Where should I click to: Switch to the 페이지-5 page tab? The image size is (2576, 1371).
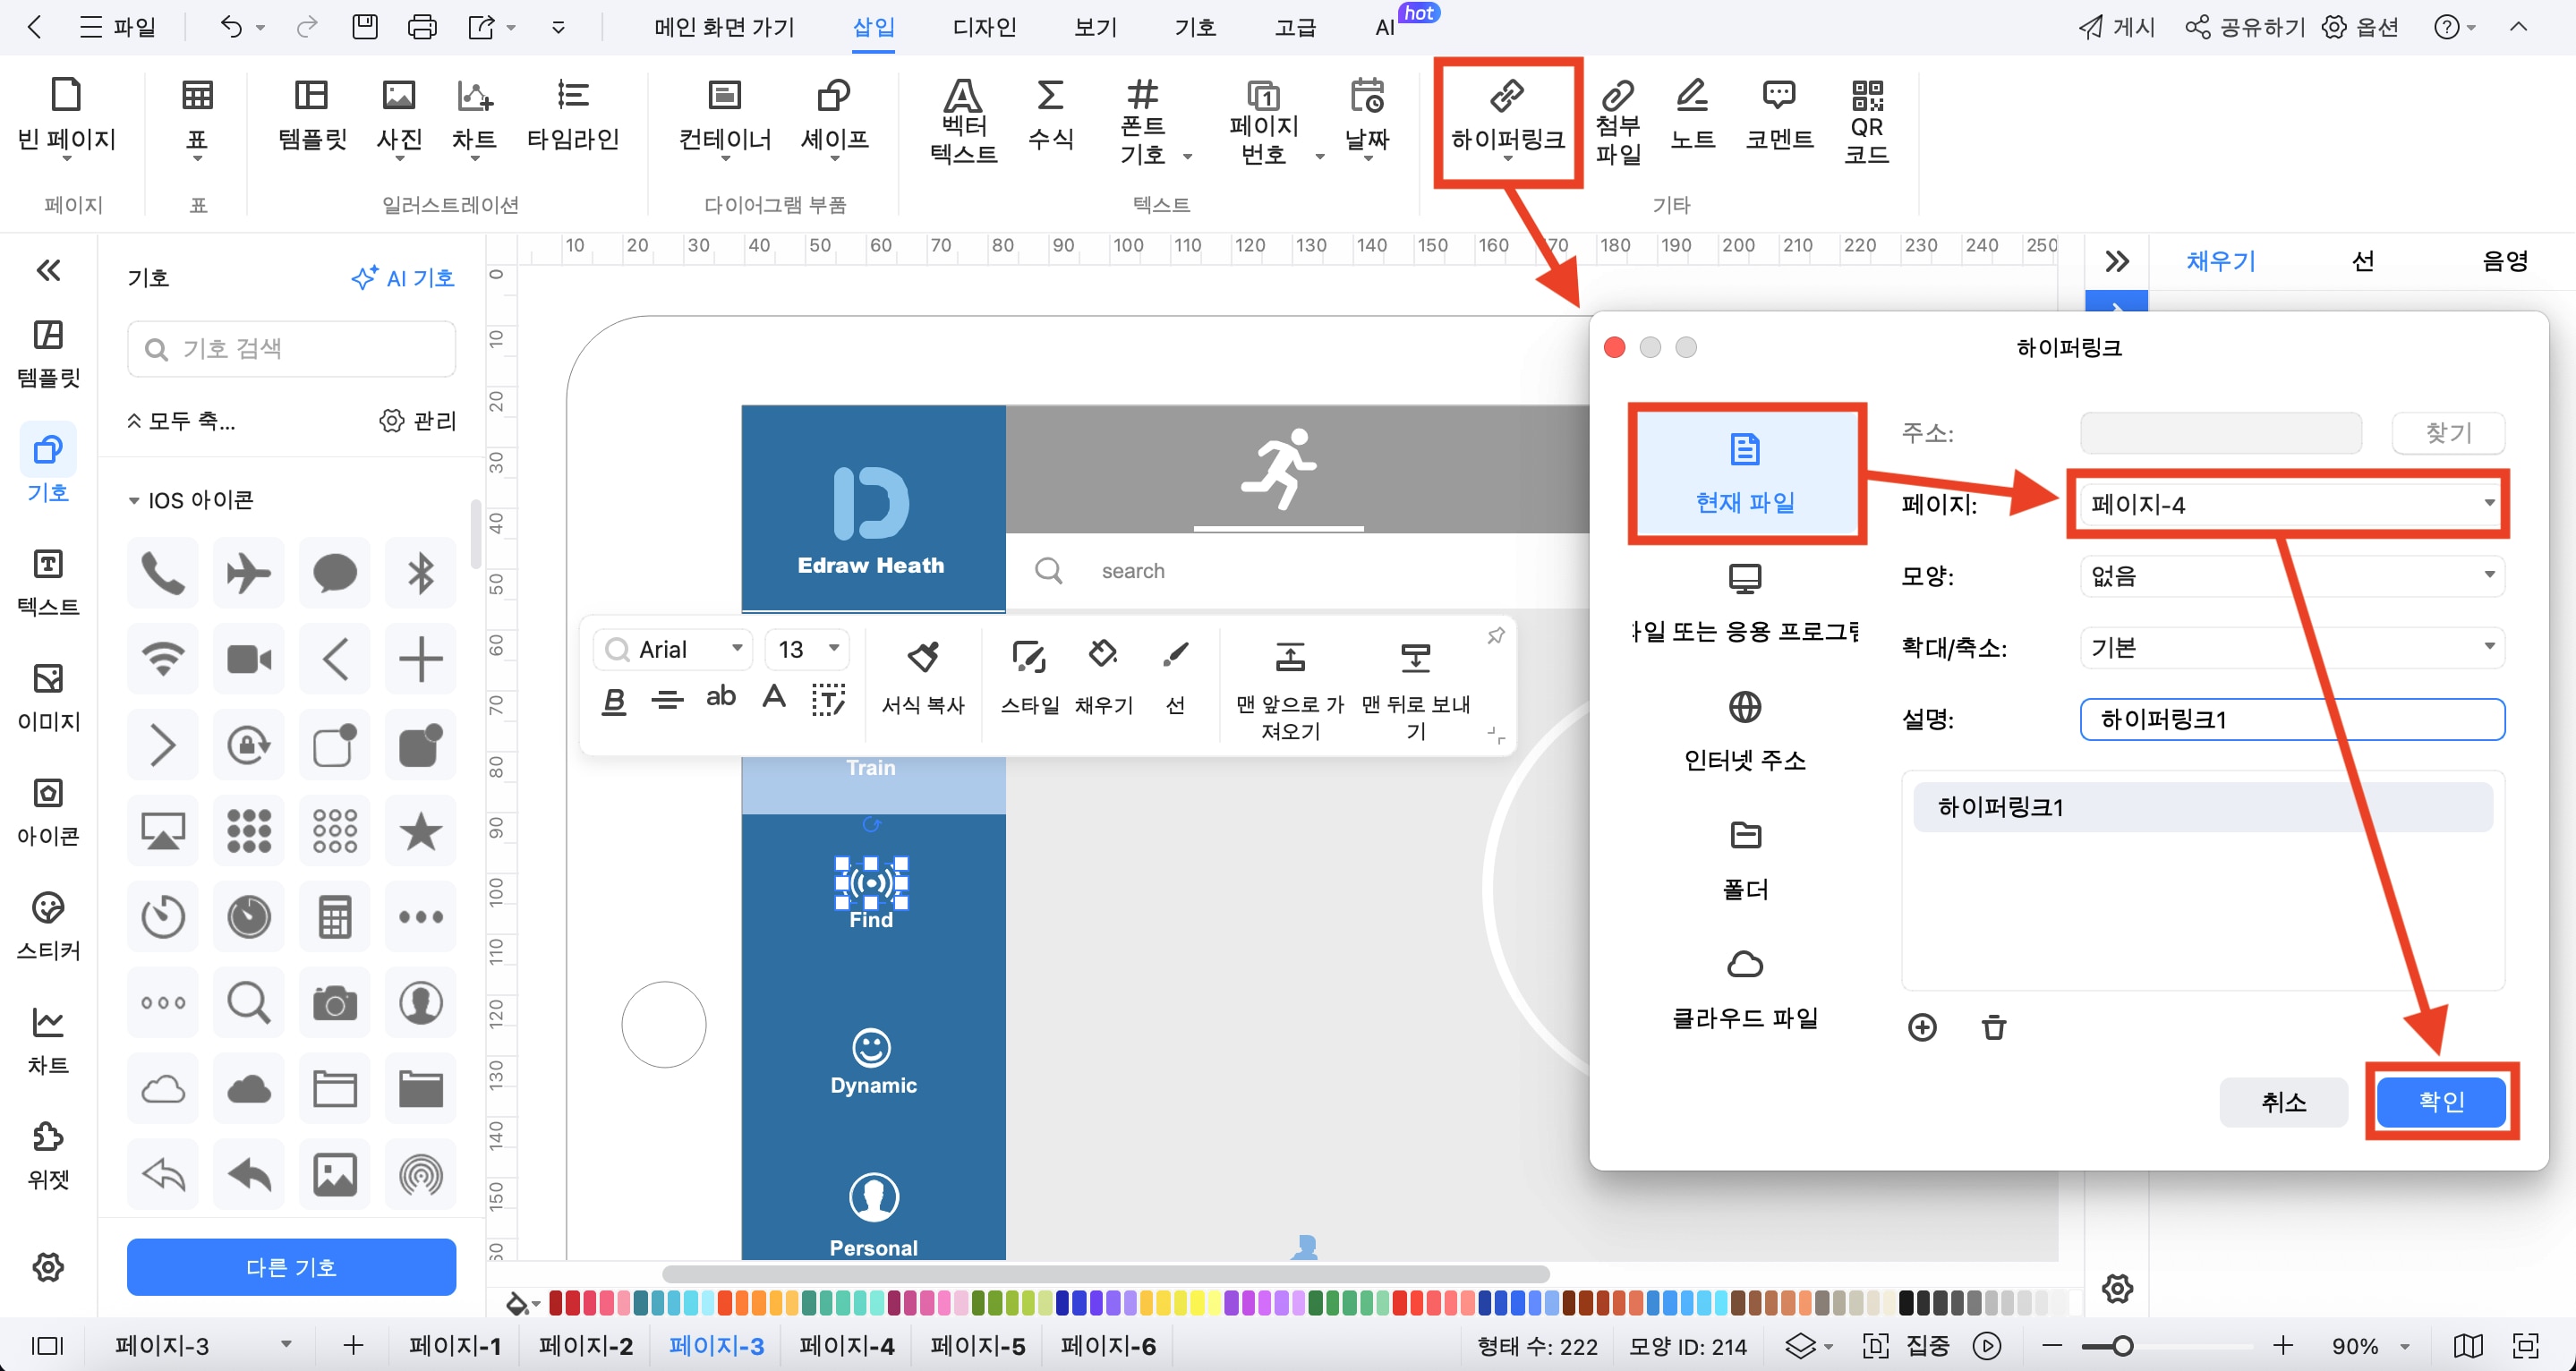click(976, 1345)
